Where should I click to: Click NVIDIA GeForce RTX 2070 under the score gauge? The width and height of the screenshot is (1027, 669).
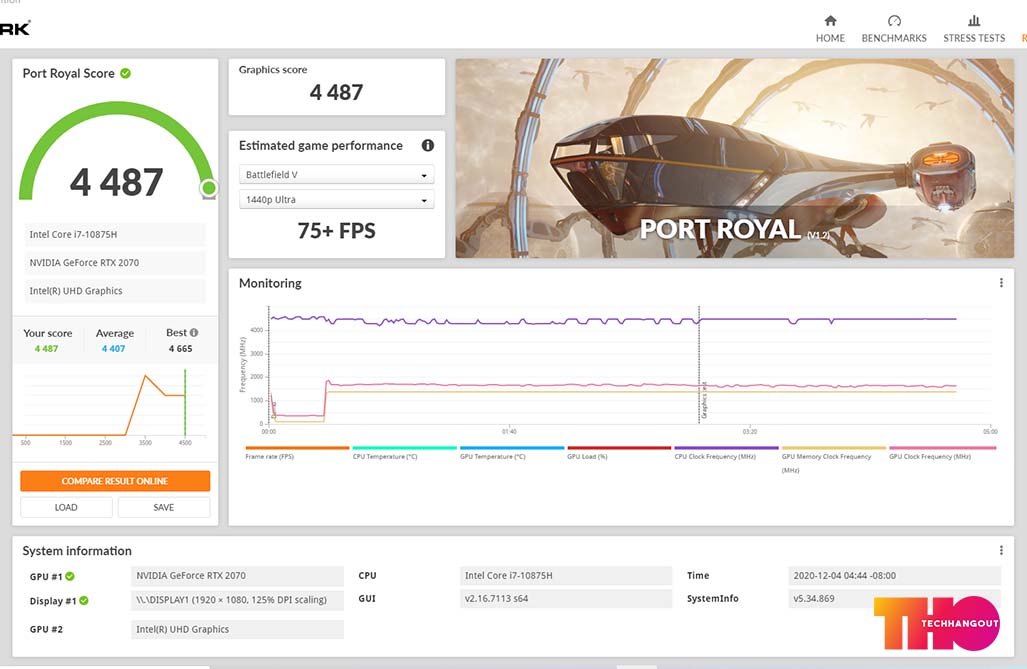[115, 263]
